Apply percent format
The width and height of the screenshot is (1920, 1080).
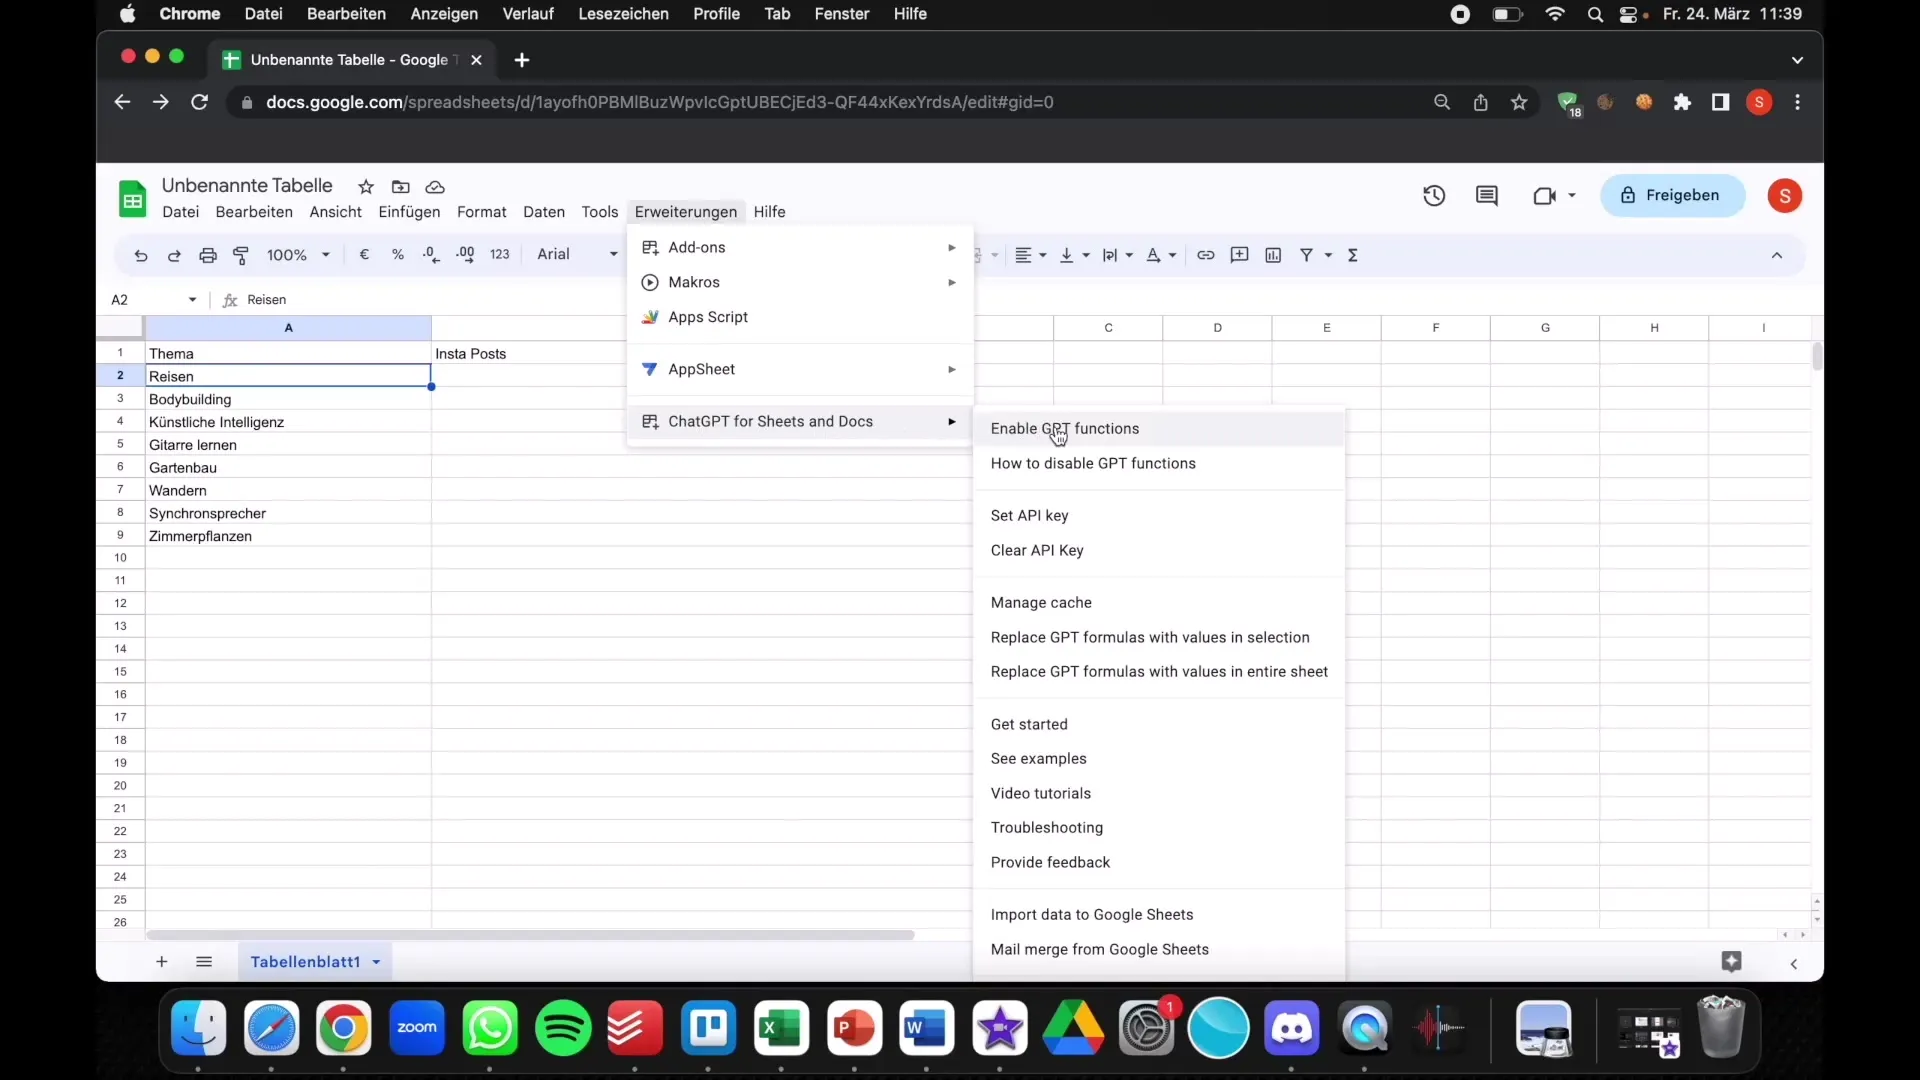click(x=398, y=255)
